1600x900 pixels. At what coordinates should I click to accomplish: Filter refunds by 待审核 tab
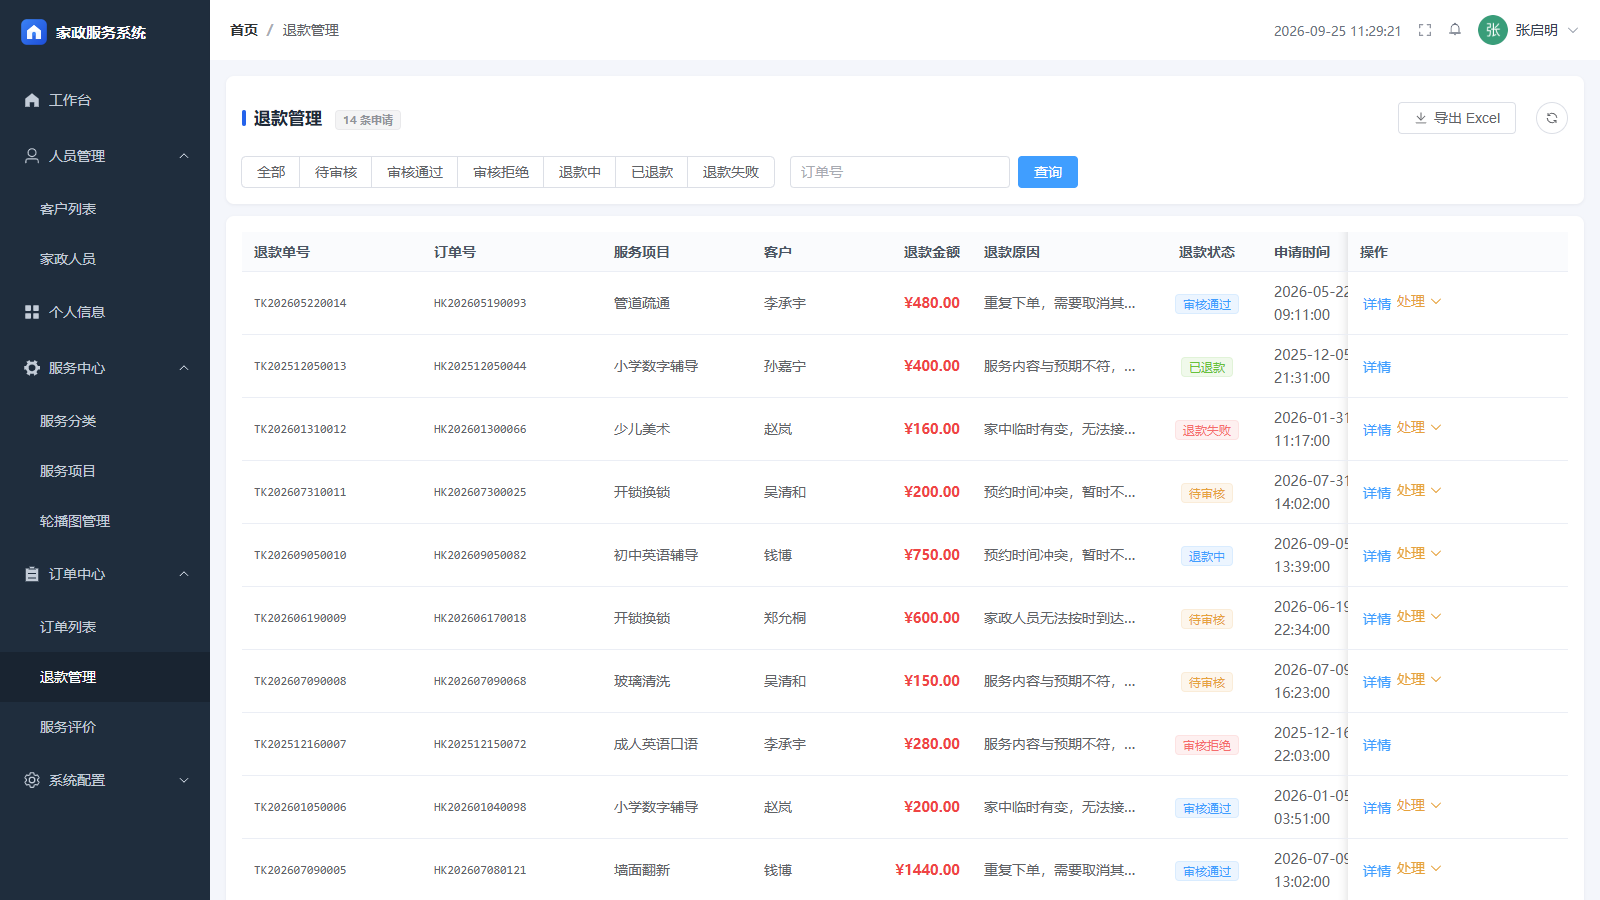click(x=336, y=172)
